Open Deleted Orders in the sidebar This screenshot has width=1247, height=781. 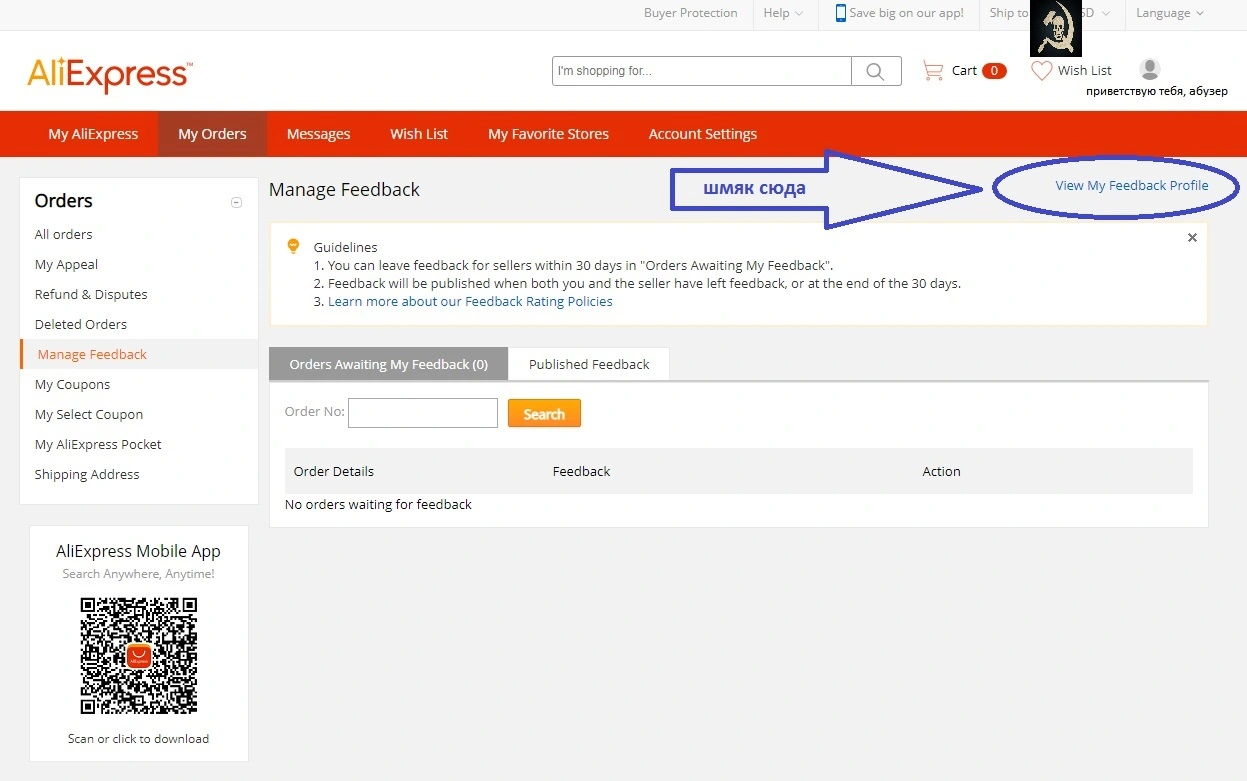click(81, 324)
